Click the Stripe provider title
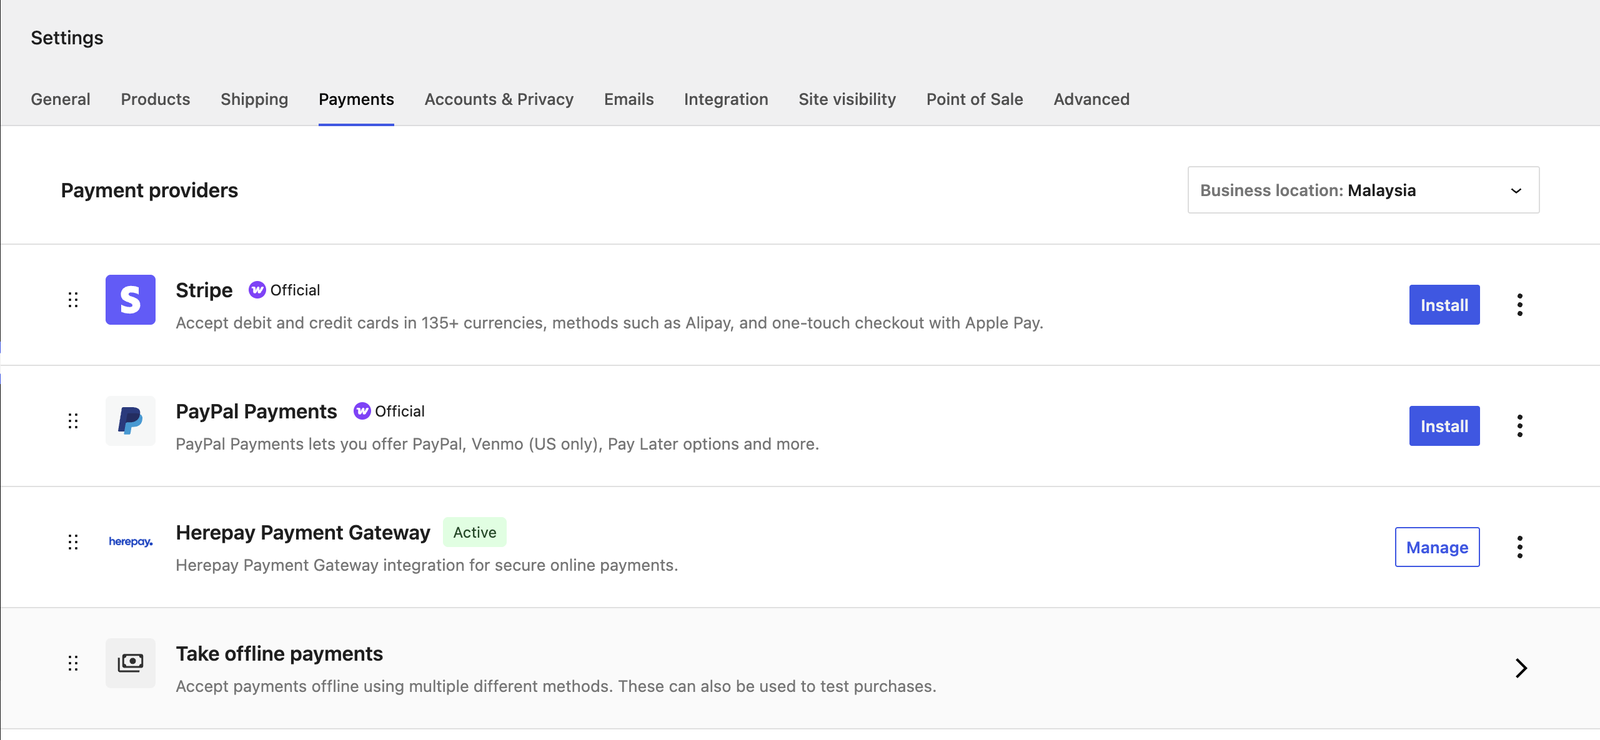 [x=204, y=290]
